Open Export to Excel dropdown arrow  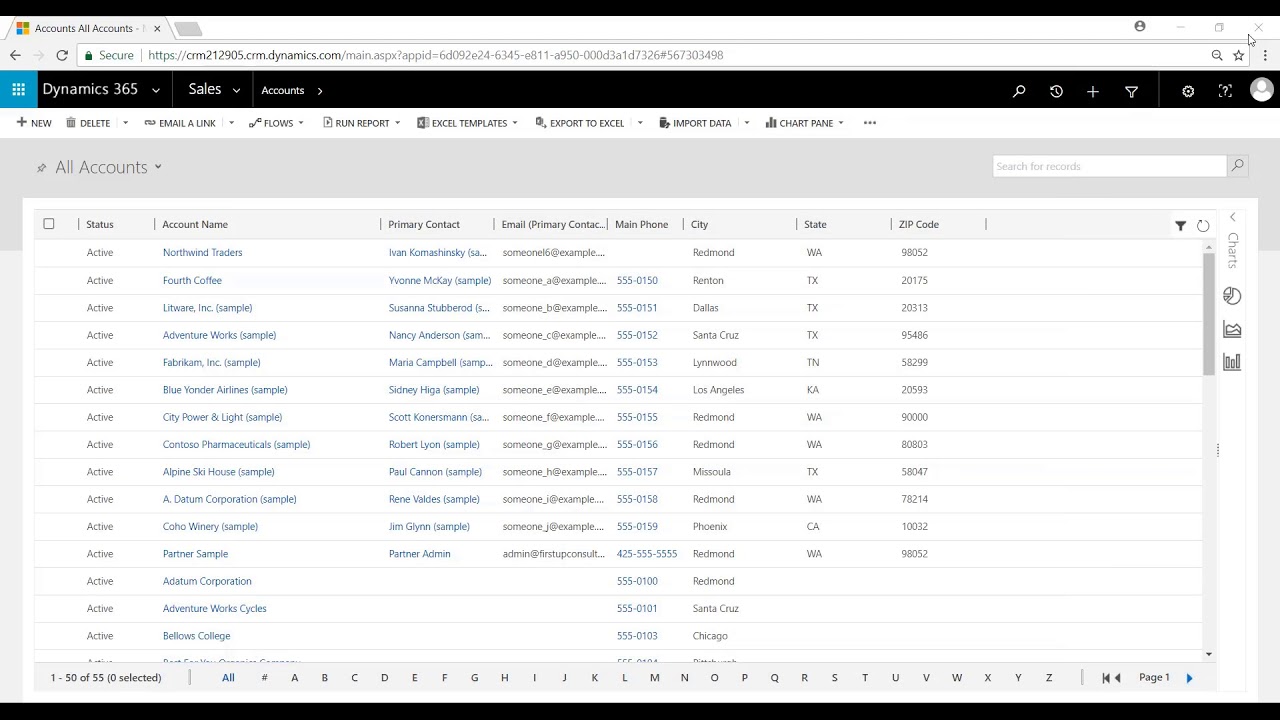[640, 123]
